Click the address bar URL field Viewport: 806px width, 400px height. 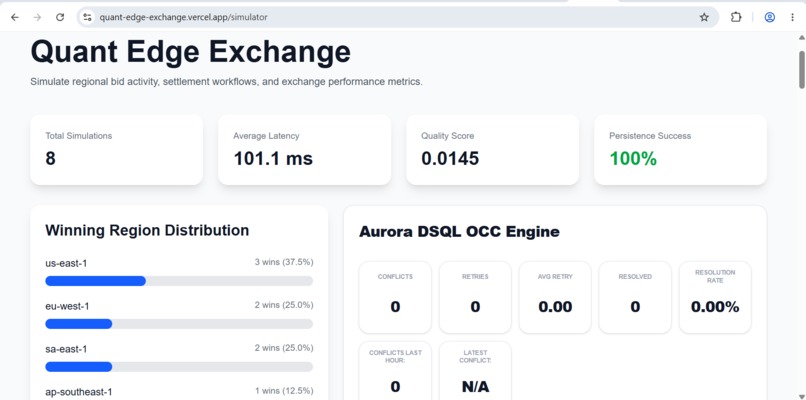point(396,17)
